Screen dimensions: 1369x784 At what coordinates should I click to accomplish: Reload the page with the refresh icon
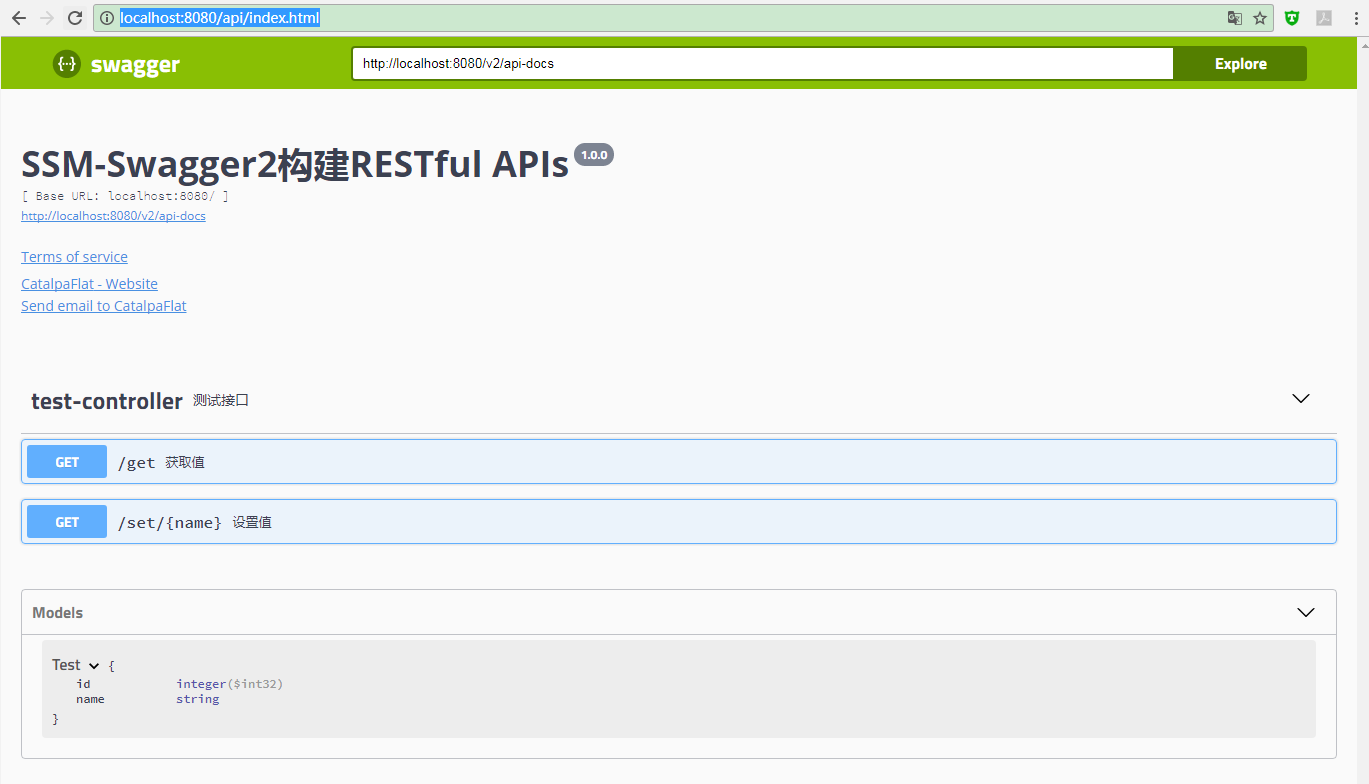(x=75, y=18)
